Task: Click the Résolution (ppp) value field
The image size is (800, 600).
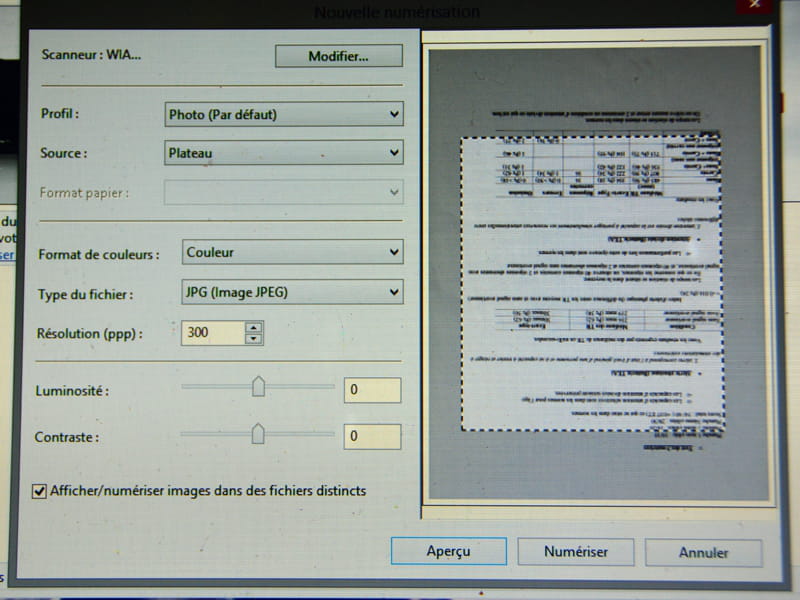Action: [x=212, y=333]
